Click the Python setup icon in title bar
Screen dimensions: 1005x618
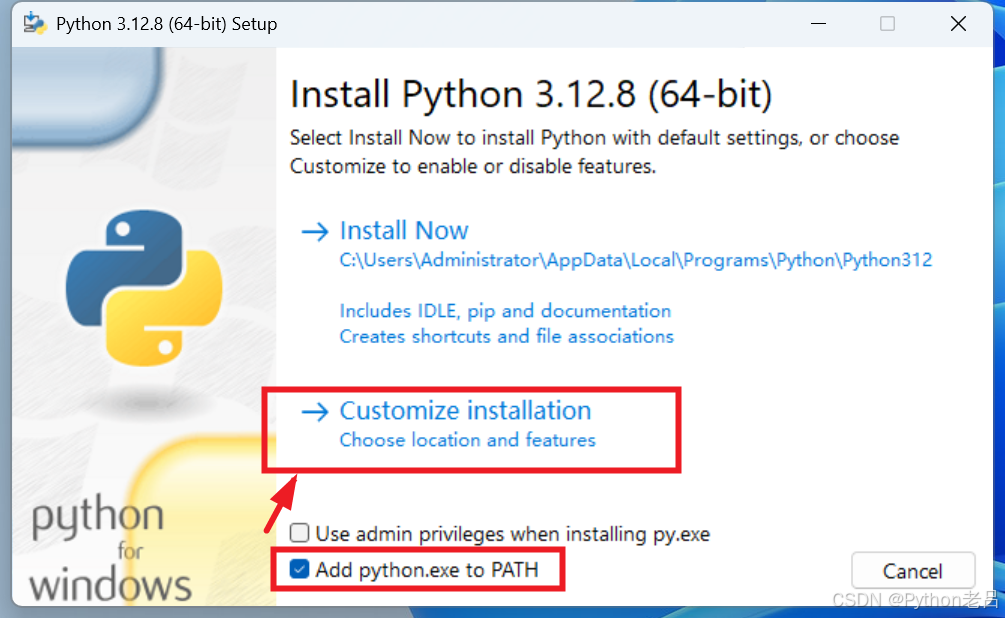35,24
